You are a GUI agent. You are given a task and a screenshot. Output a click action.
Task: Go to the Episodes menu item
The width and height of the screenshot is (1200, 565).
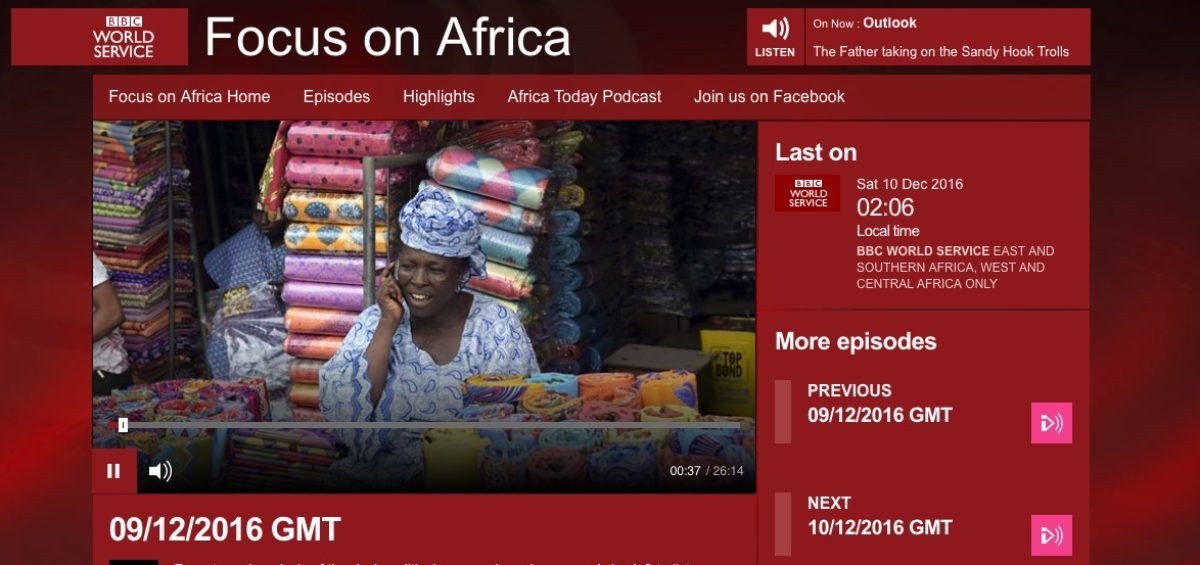coord(336,97)
